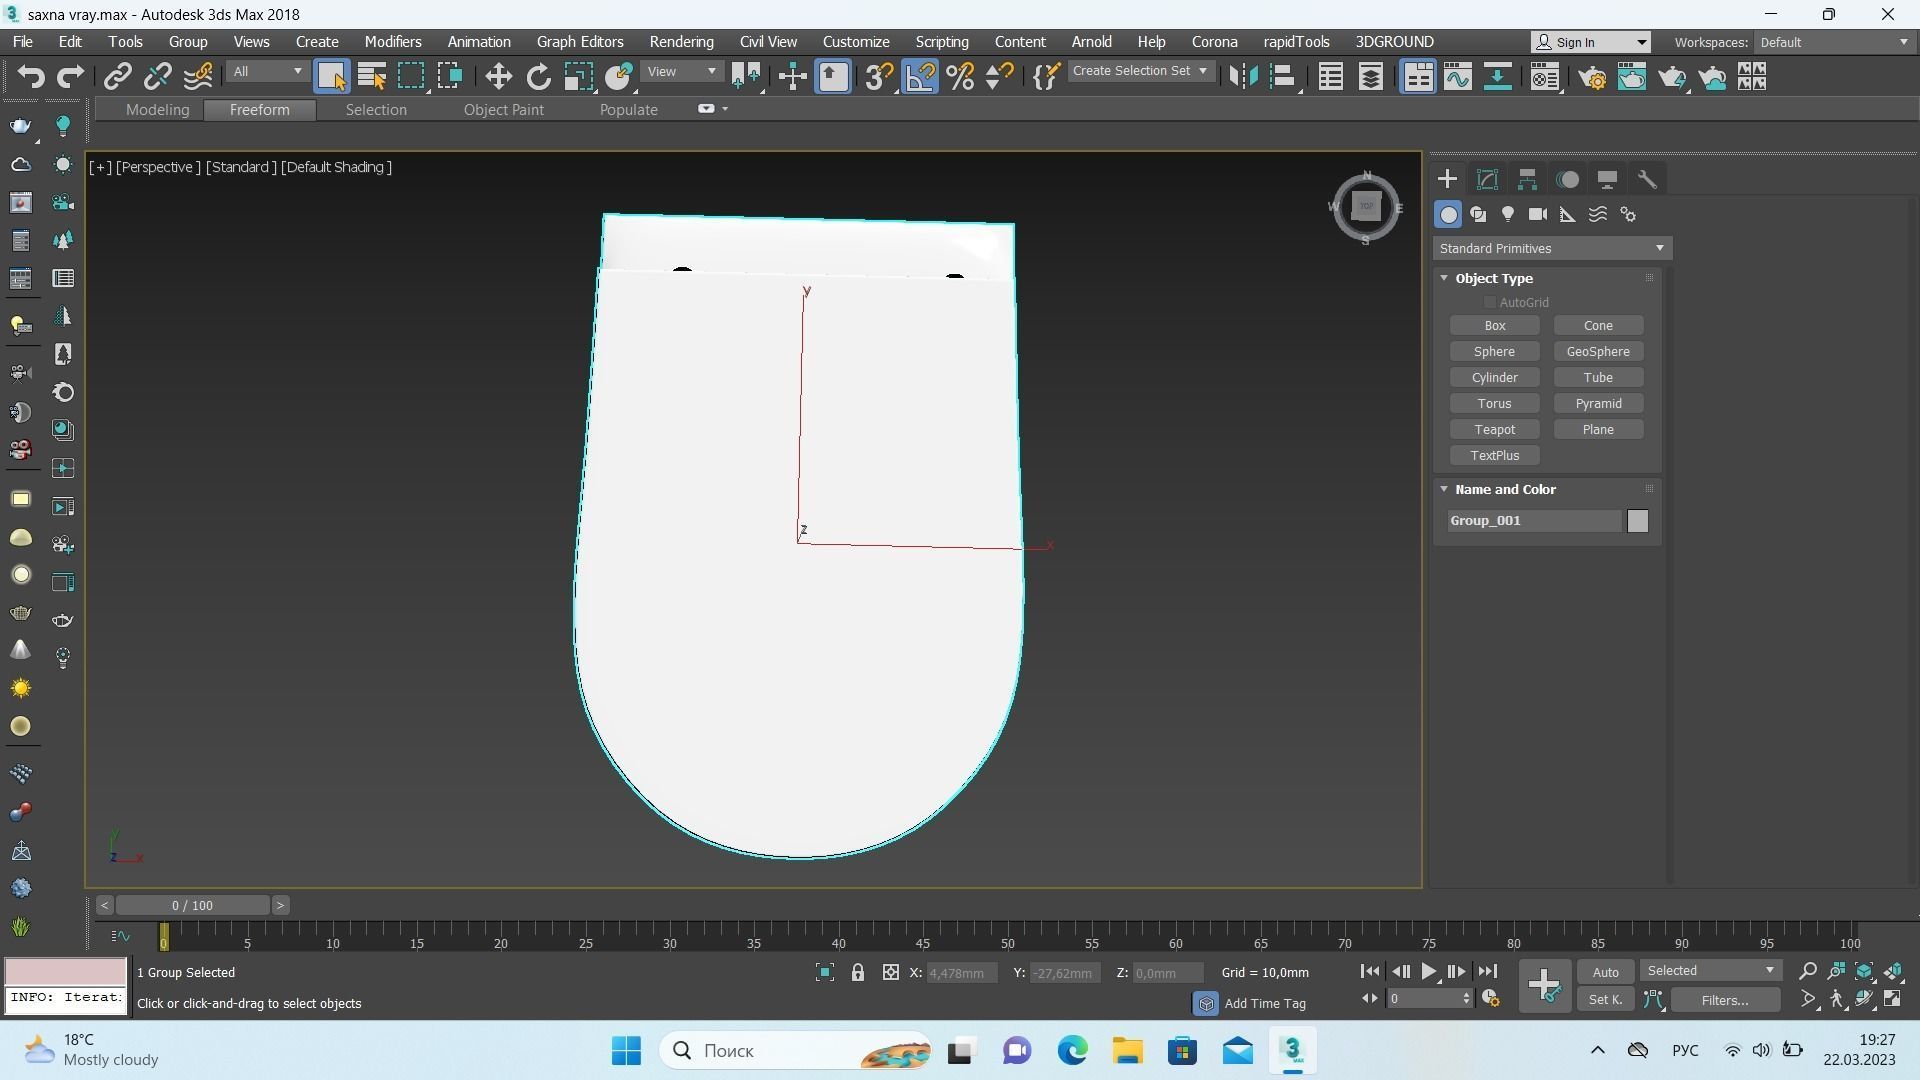
Task: Open the Group_001 object color swatch
Action: click(x=1637, y=521)
